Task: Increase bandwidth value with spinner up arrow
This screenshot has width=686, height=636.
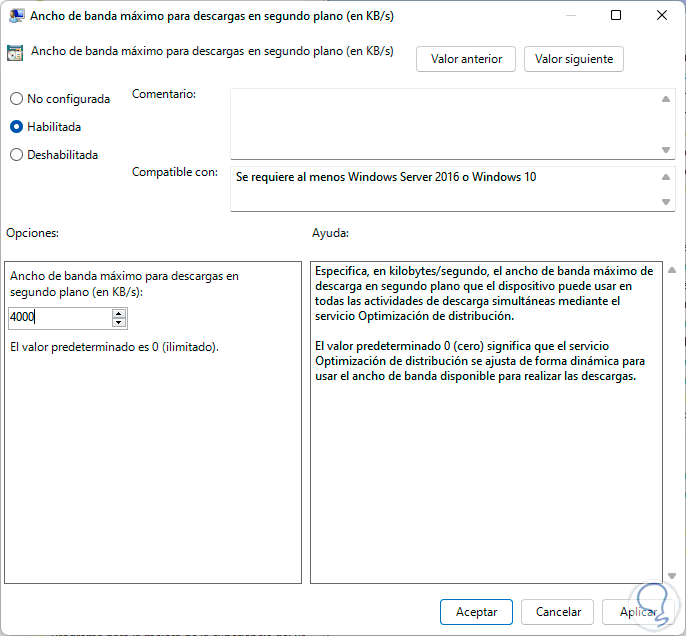Action: point(119,313)
